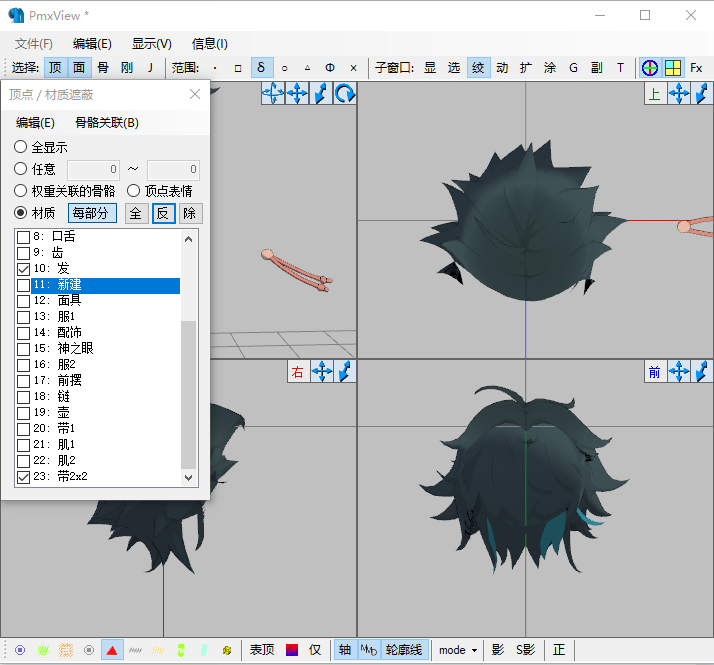Check the 12: 面具 material checkbox
This screenshot has height=665, width=714.
[x=23, y=301]
